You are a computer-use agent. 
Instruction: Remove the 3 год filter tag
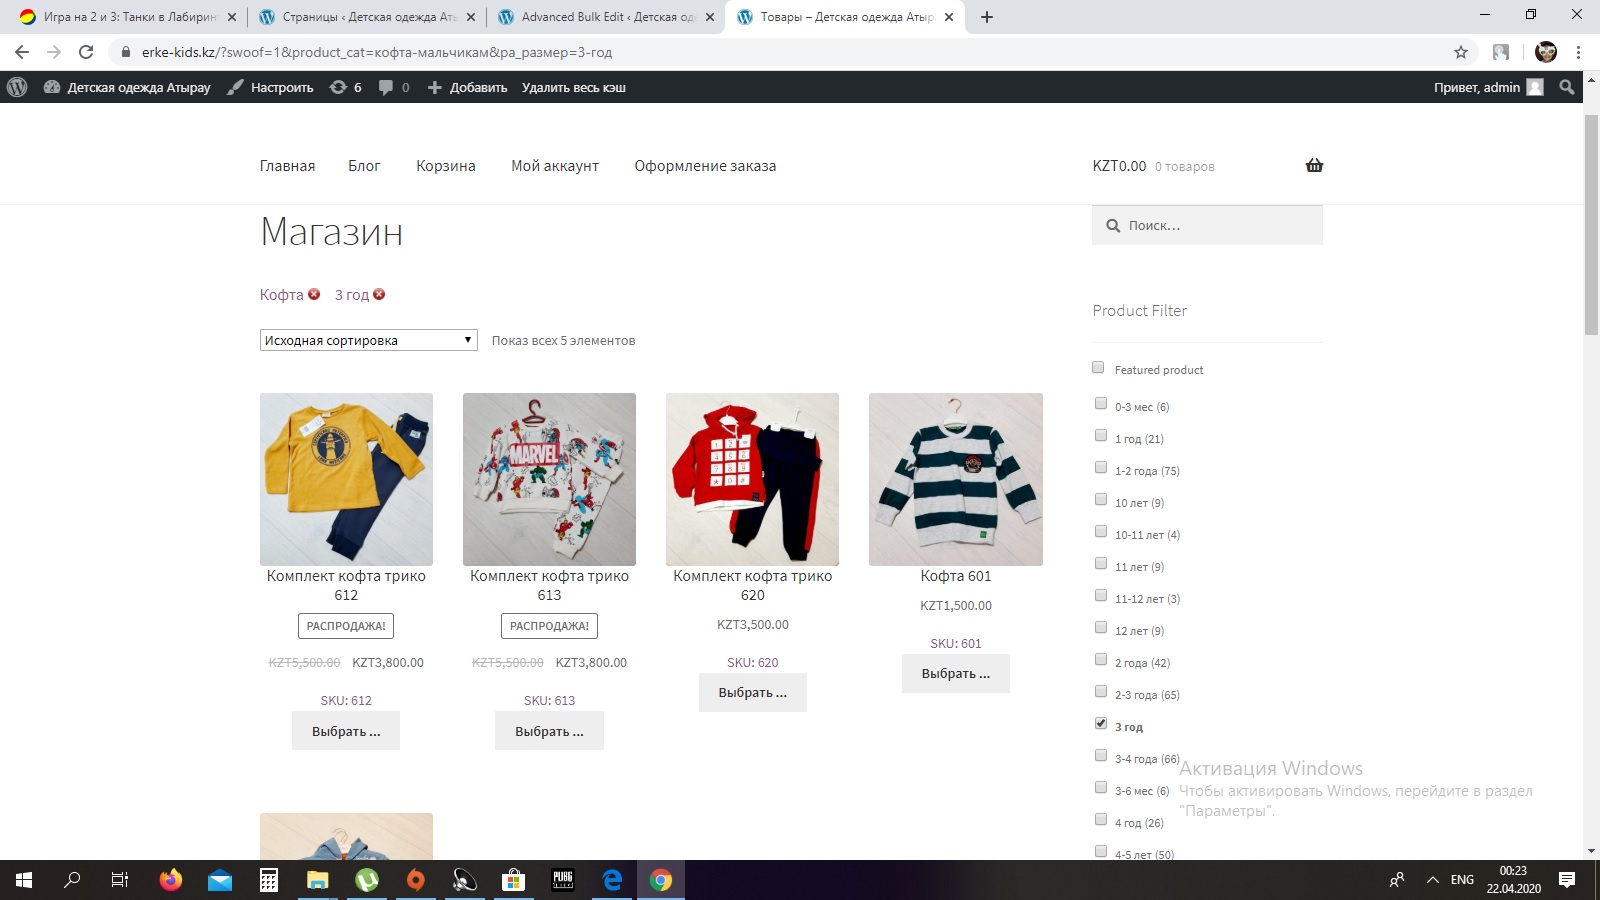(x=379, y=294)
